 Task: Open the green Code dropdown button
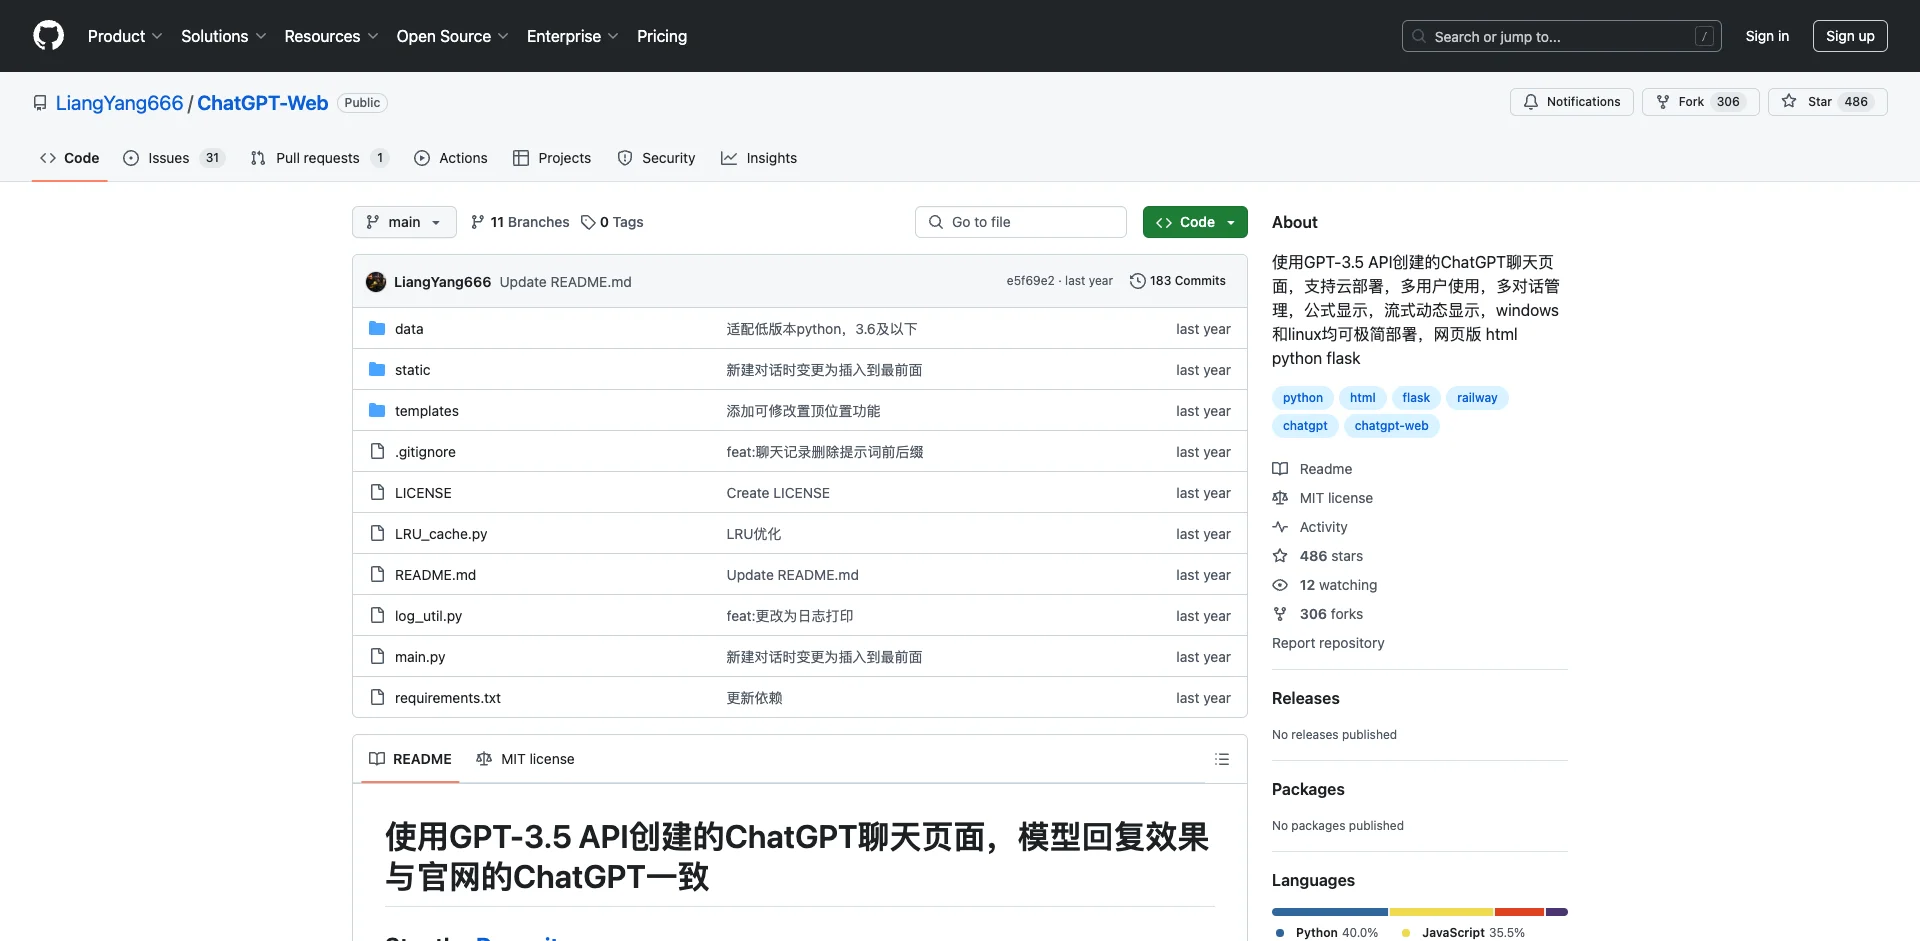coord(1195,222)
